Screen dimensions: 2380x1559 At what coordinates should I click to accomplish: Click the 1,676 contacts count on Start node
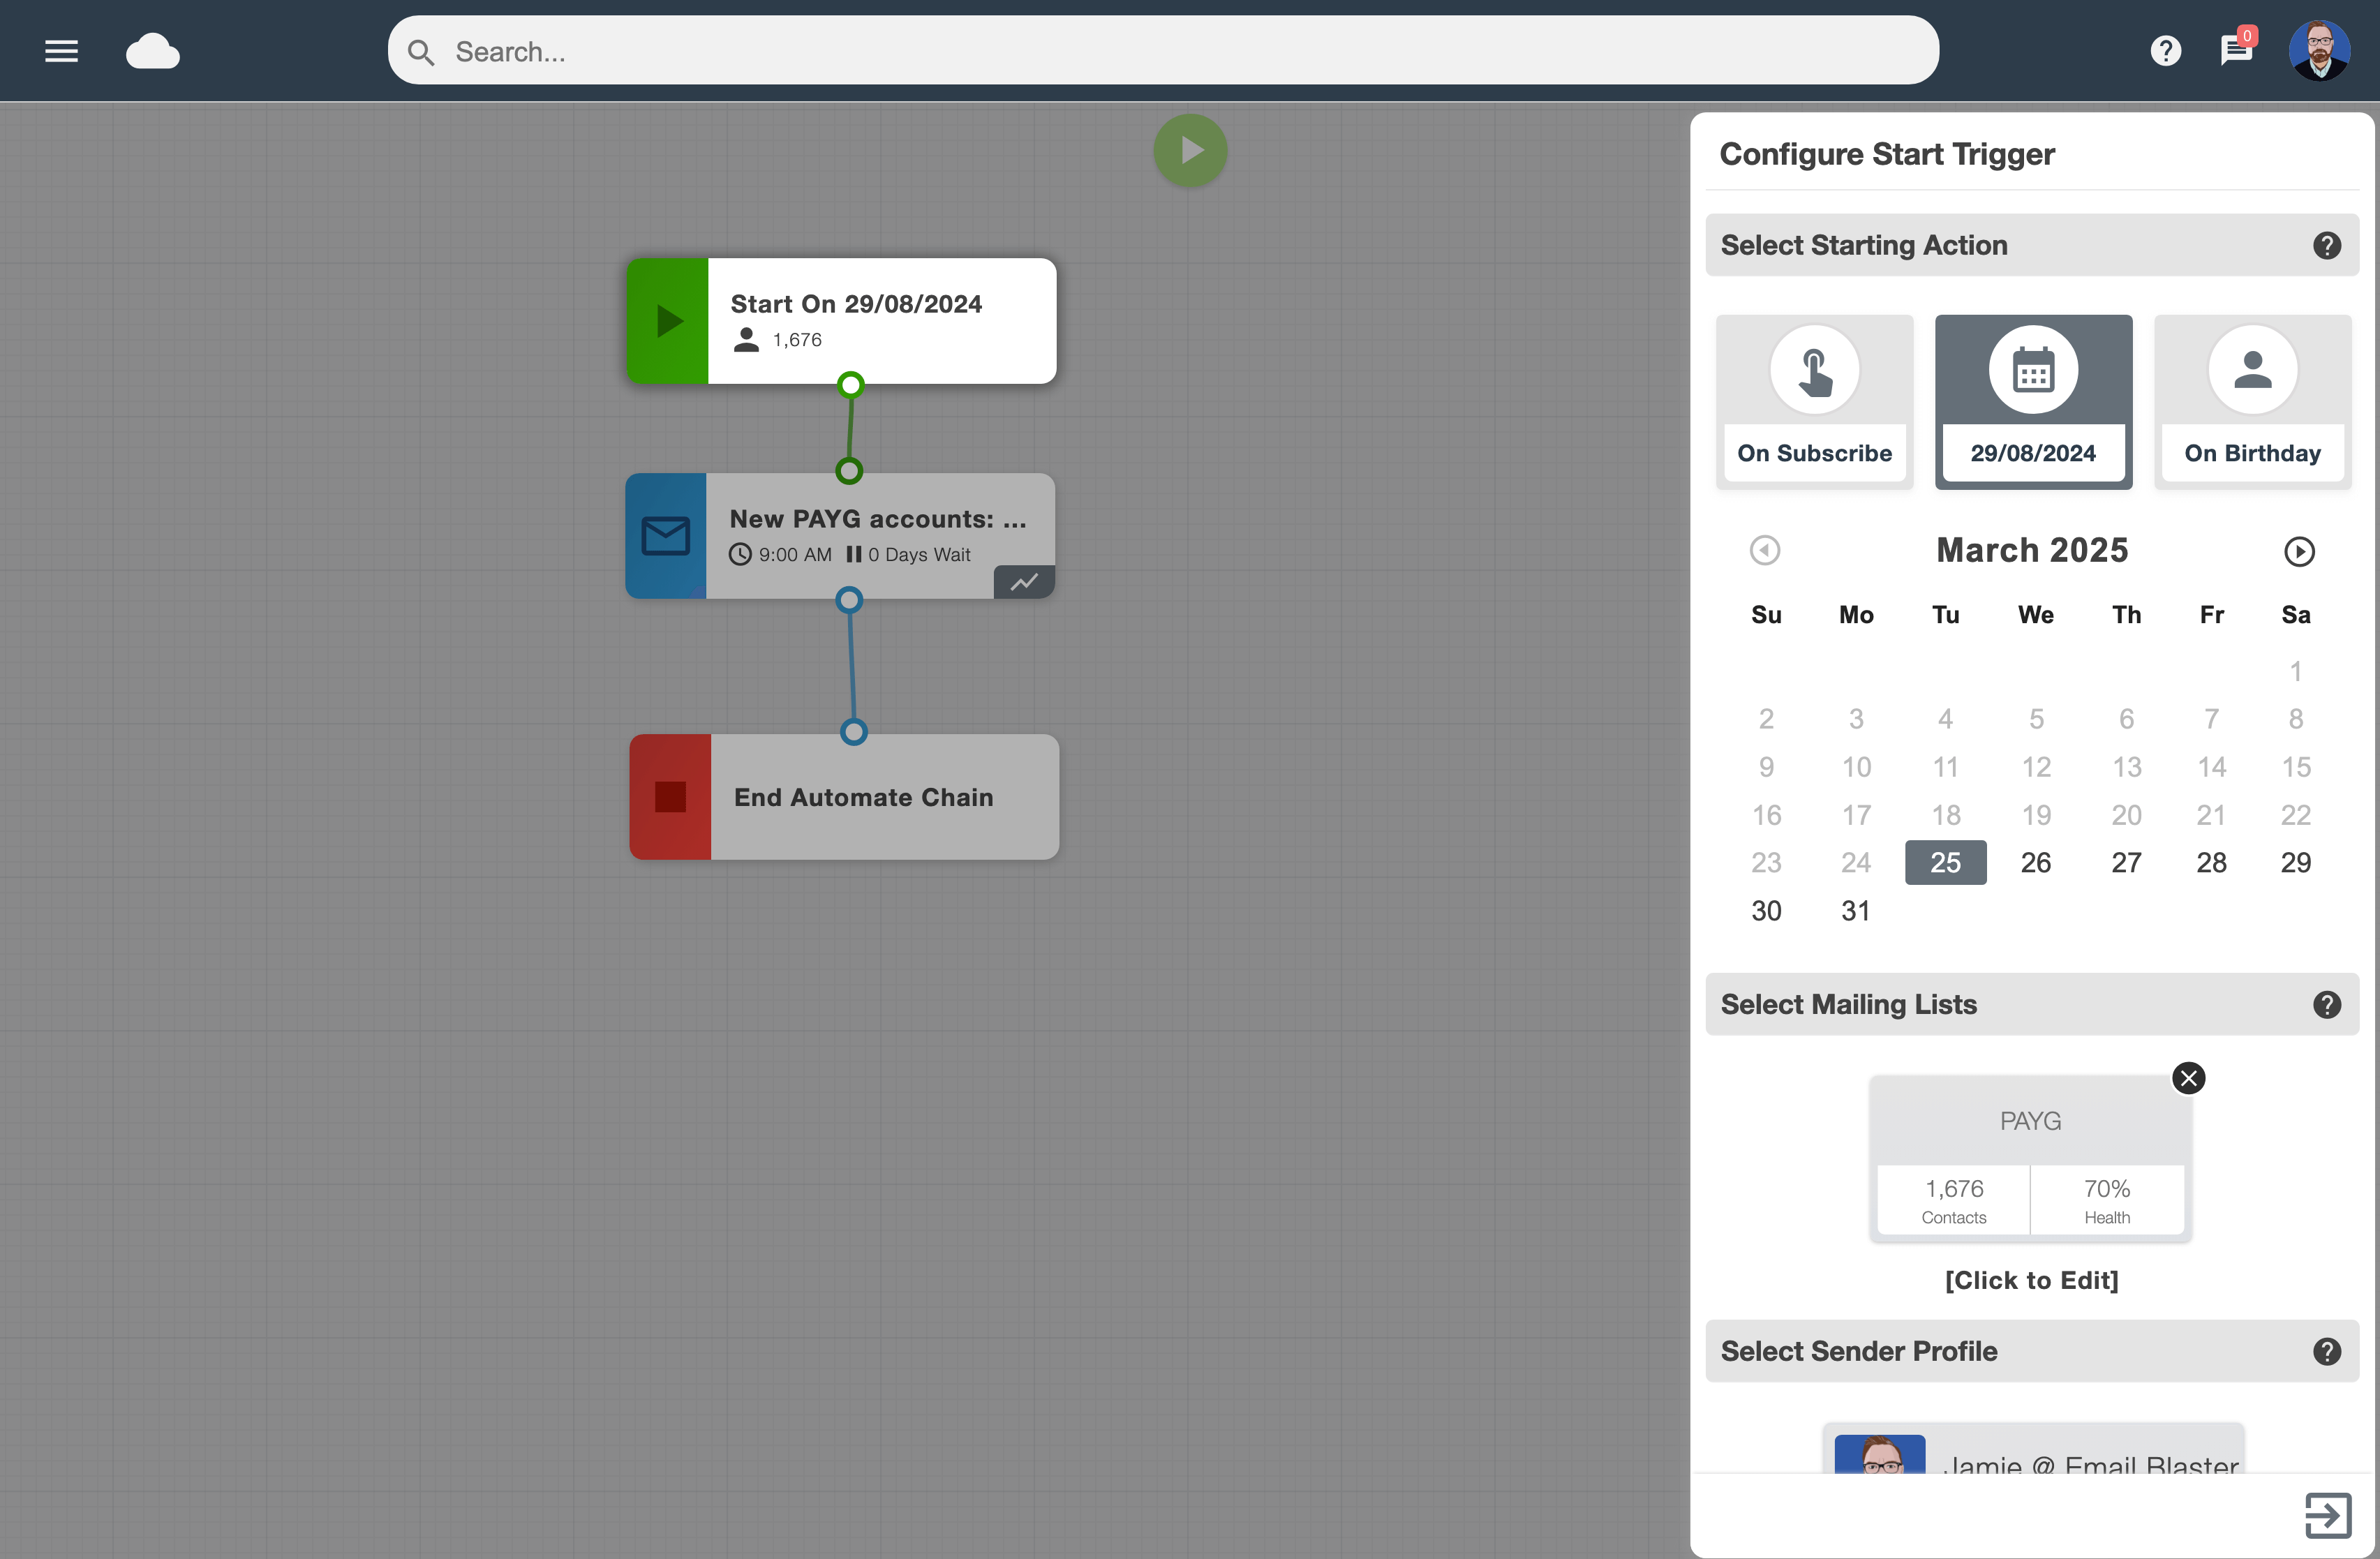[797, 340]
